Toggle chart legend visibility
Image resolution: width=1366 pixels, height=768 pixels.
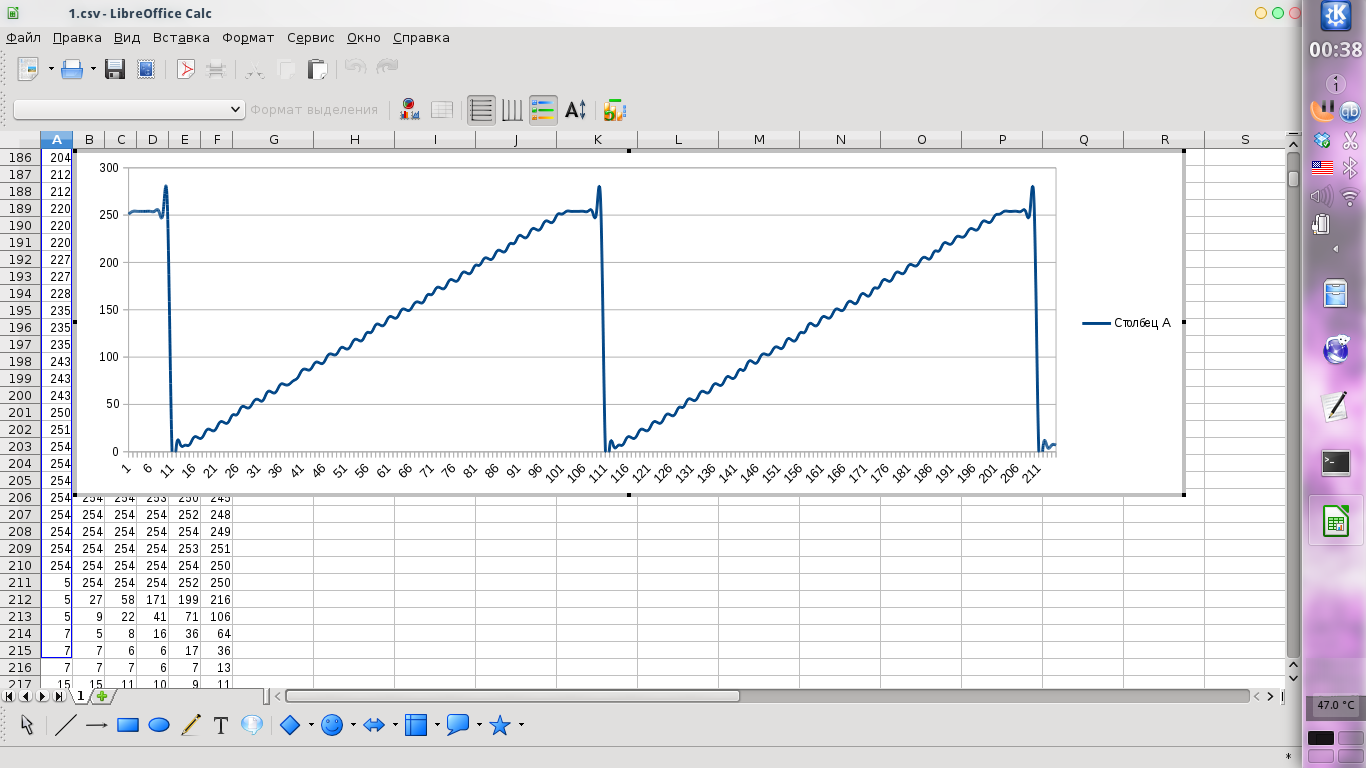(x=543, y=110)
